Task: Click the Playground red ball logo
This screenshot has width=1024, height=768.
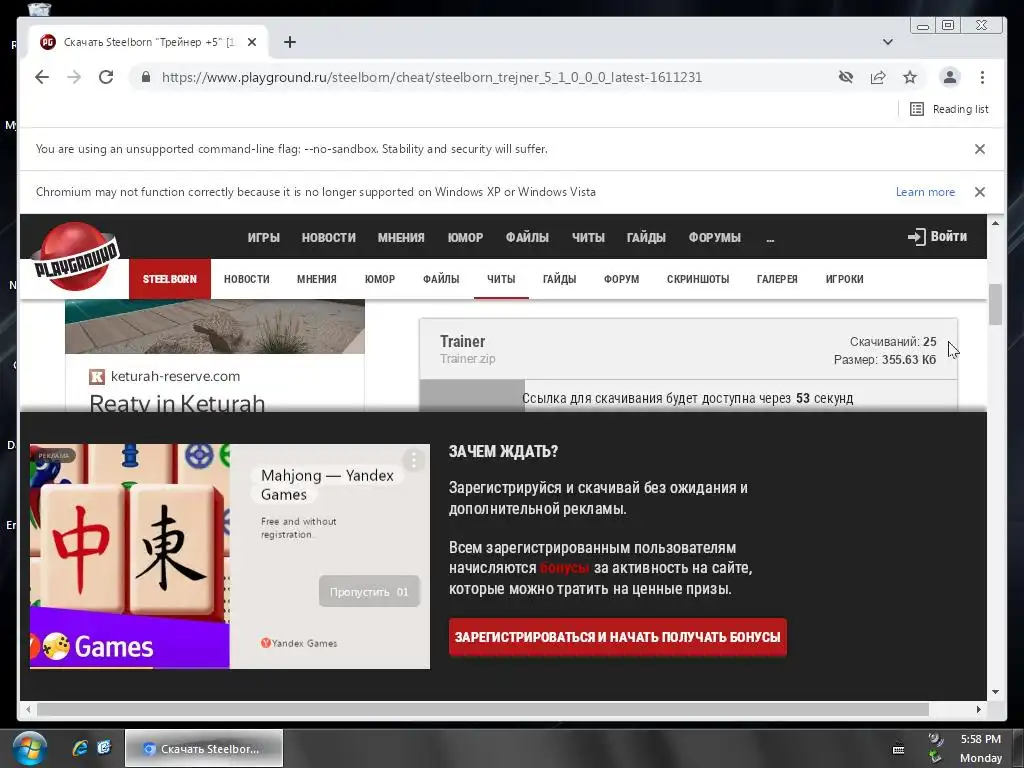Action: (x=76, y=256)
